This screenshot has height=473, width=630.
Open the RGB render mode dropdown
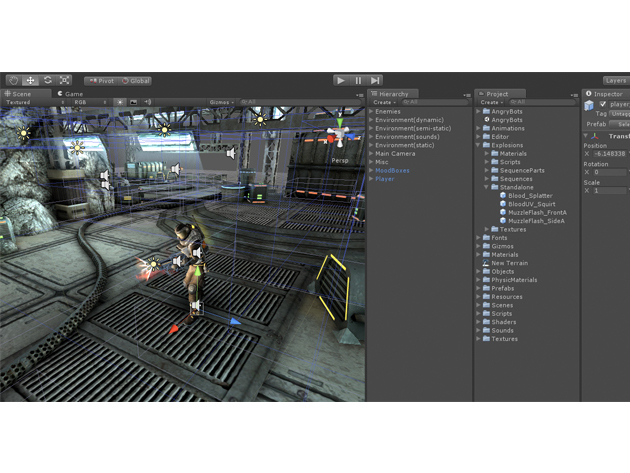(90, 102)
